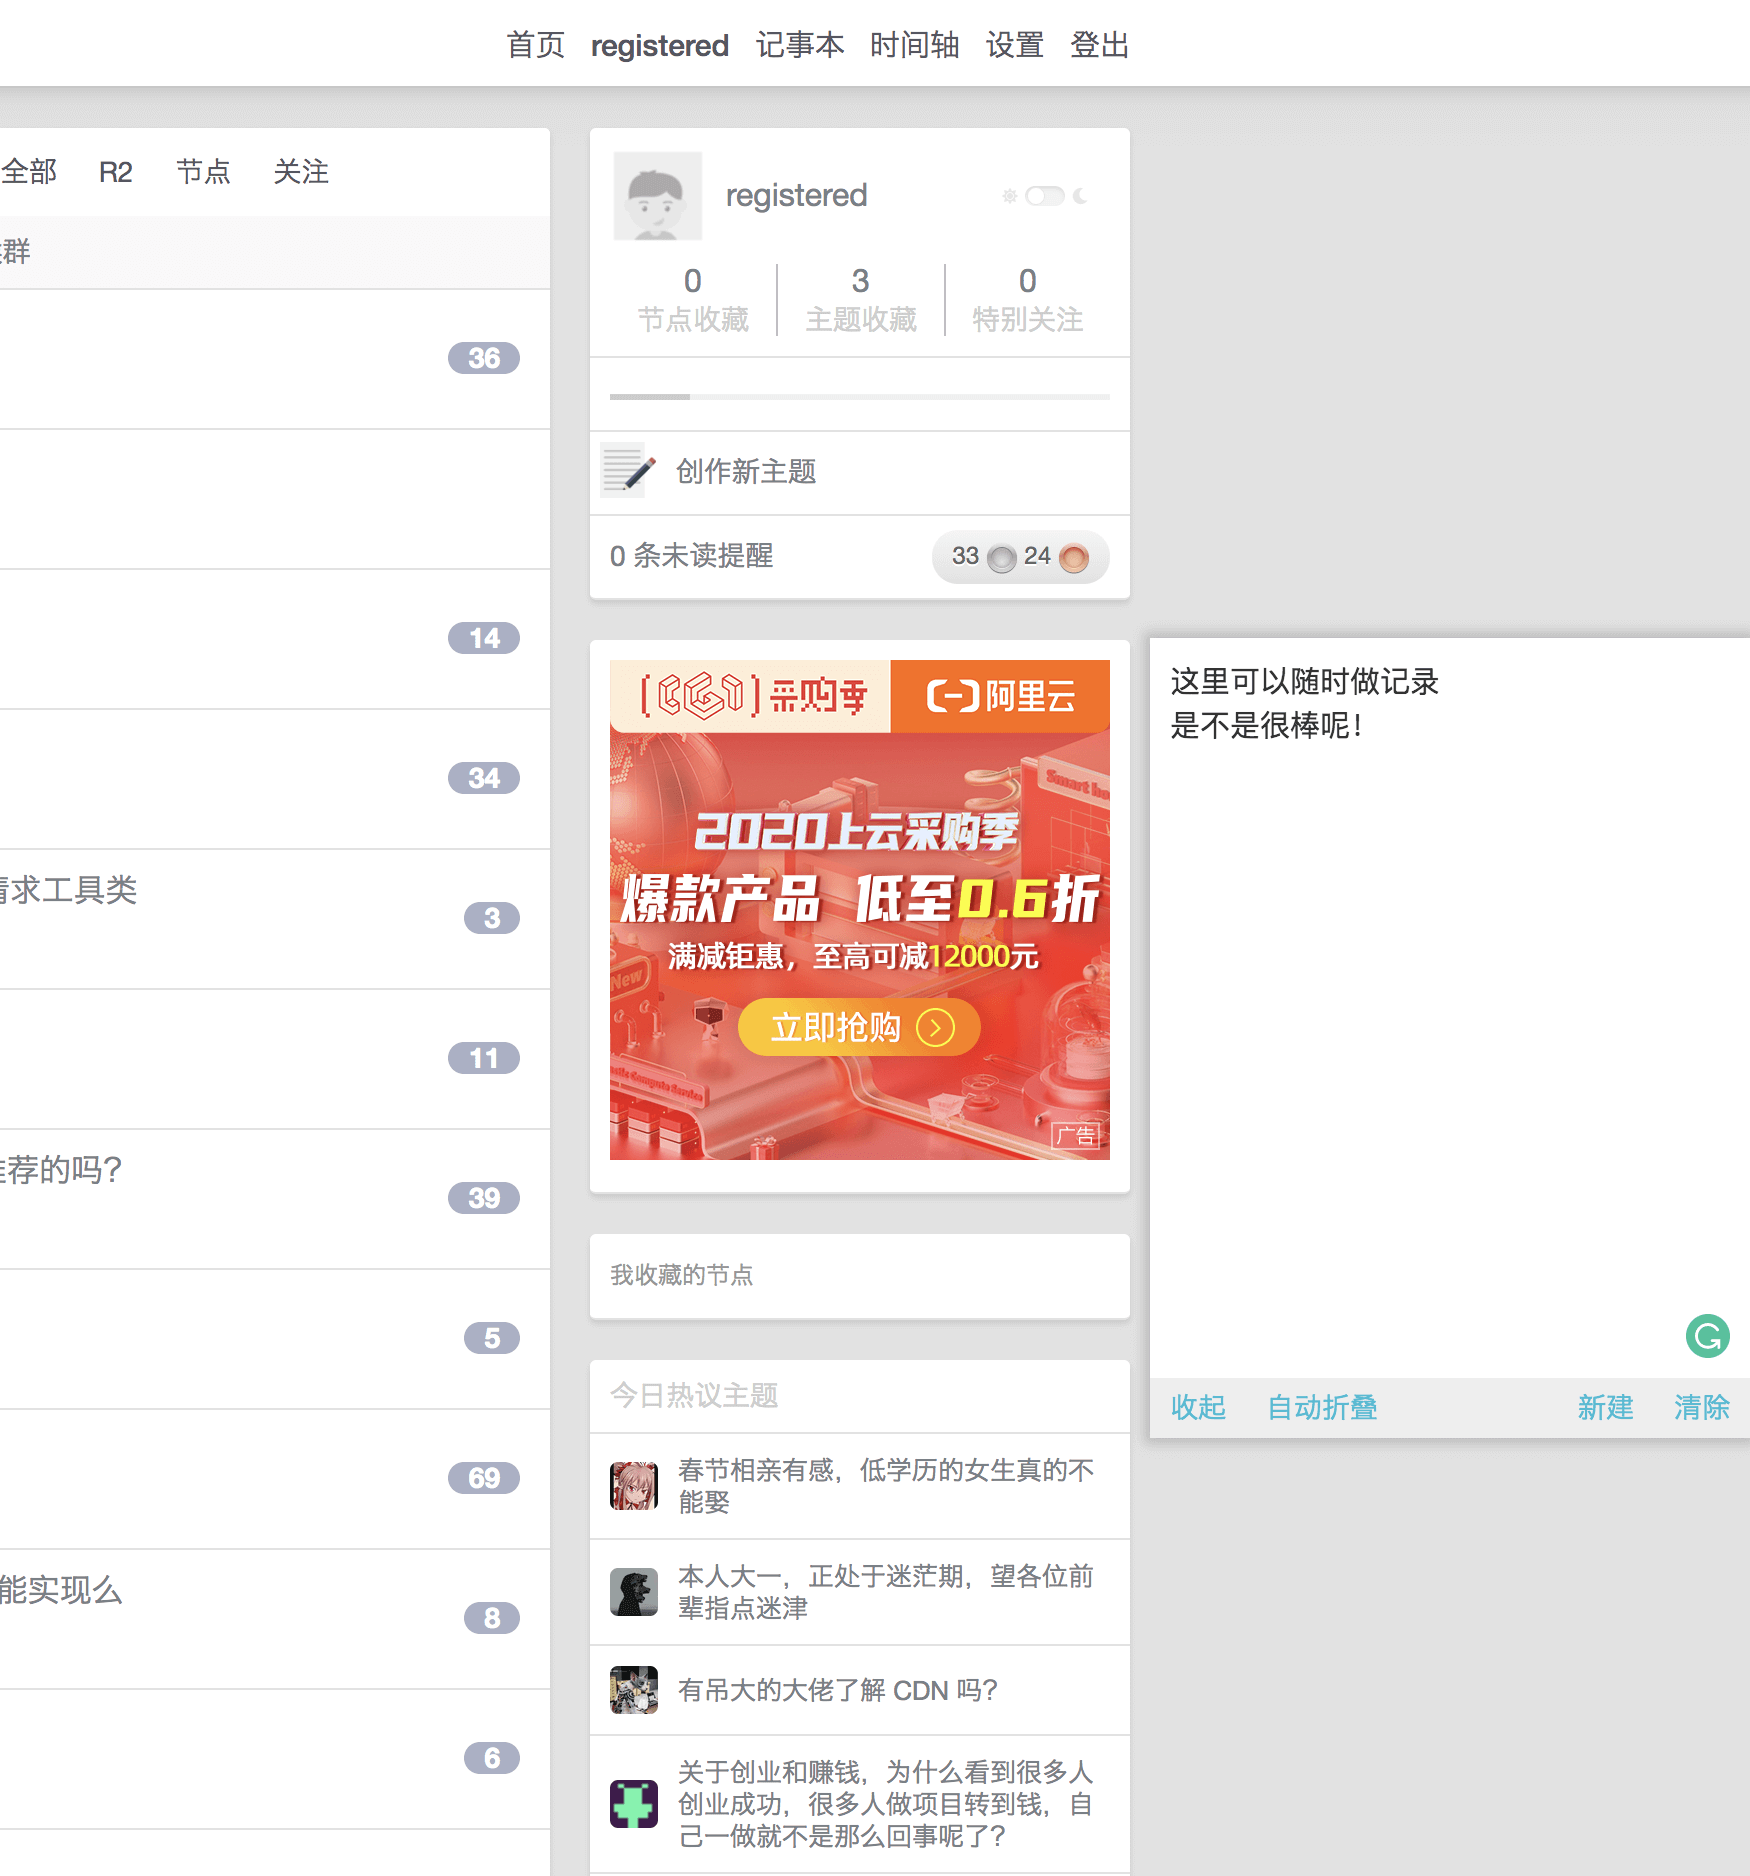Click the 广告 label on the ad
The width and height of the screenshot is (1750, 1876).
pos(1076,1136)
